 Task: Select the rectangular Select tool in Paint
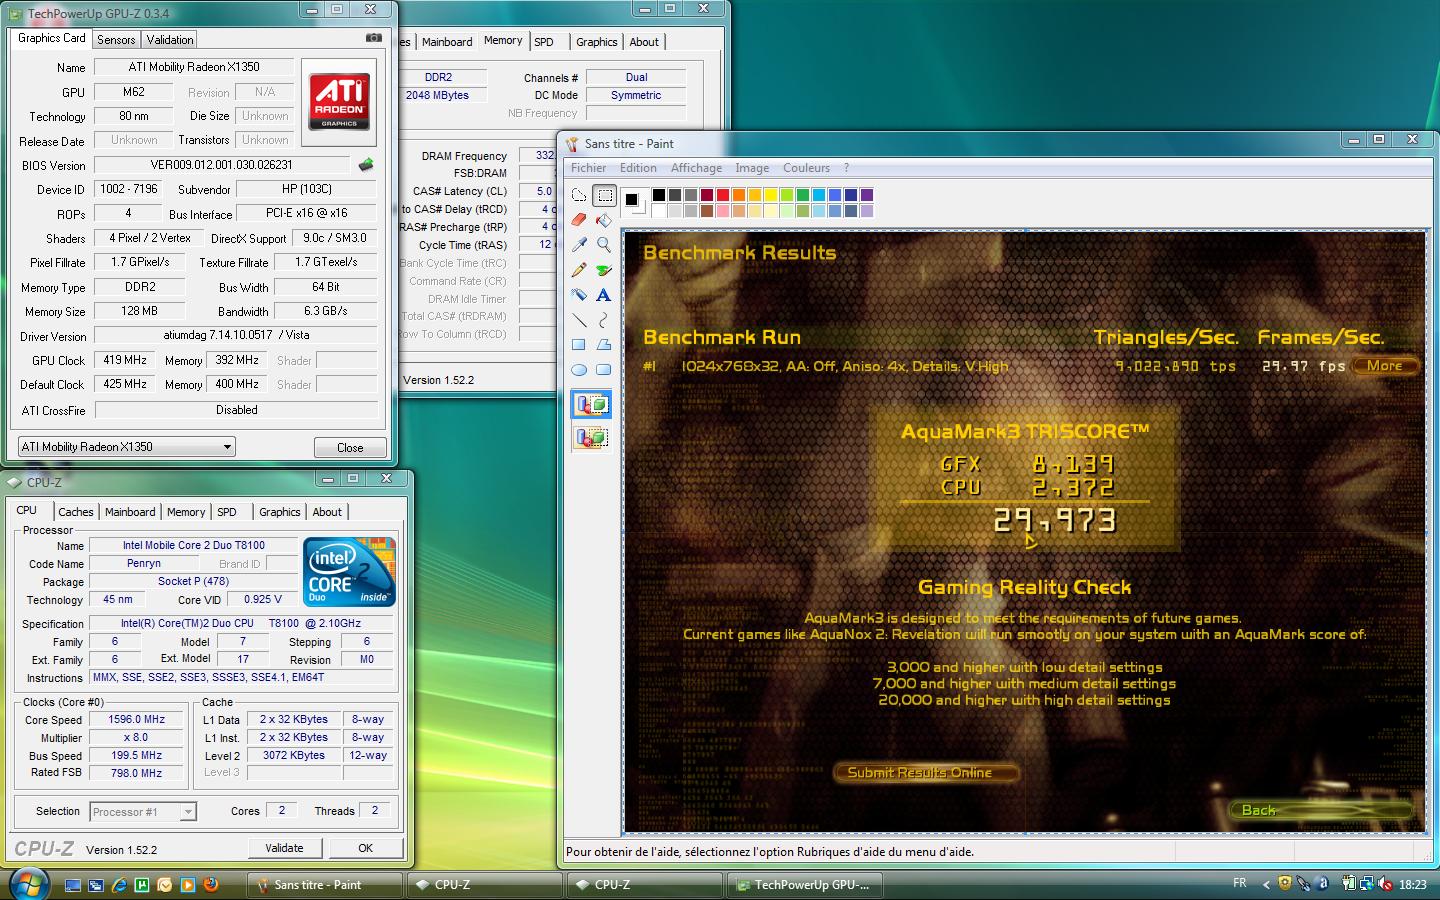click(x=604, y=195)
